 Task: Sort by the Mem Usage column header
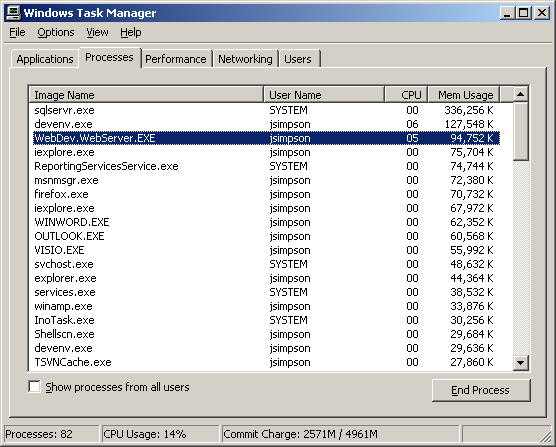(464, 95)
